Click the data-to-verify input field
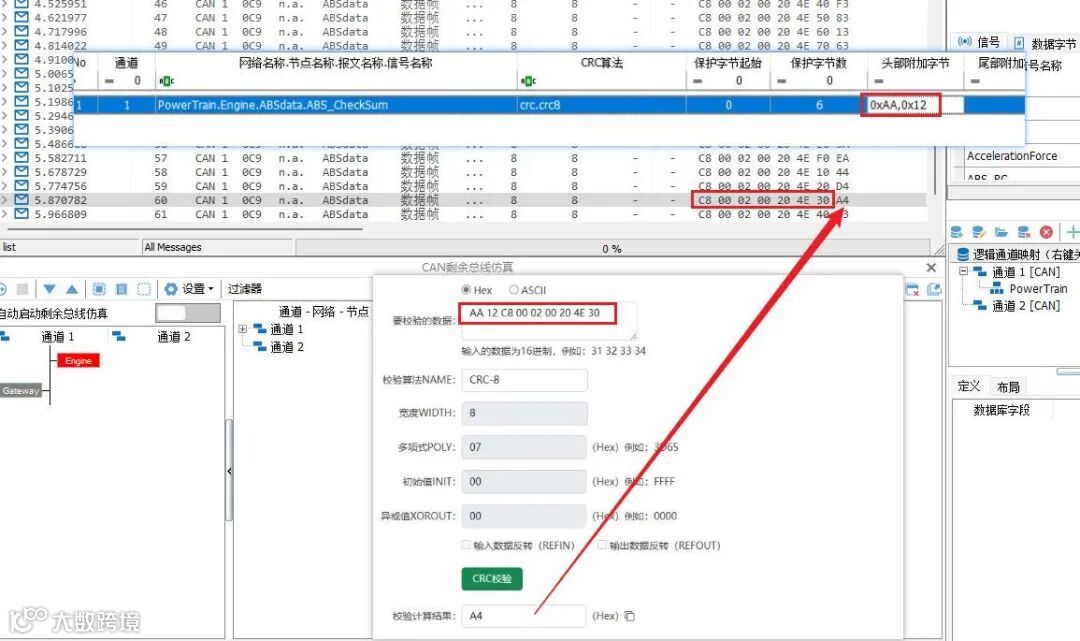 pos(548,320)
